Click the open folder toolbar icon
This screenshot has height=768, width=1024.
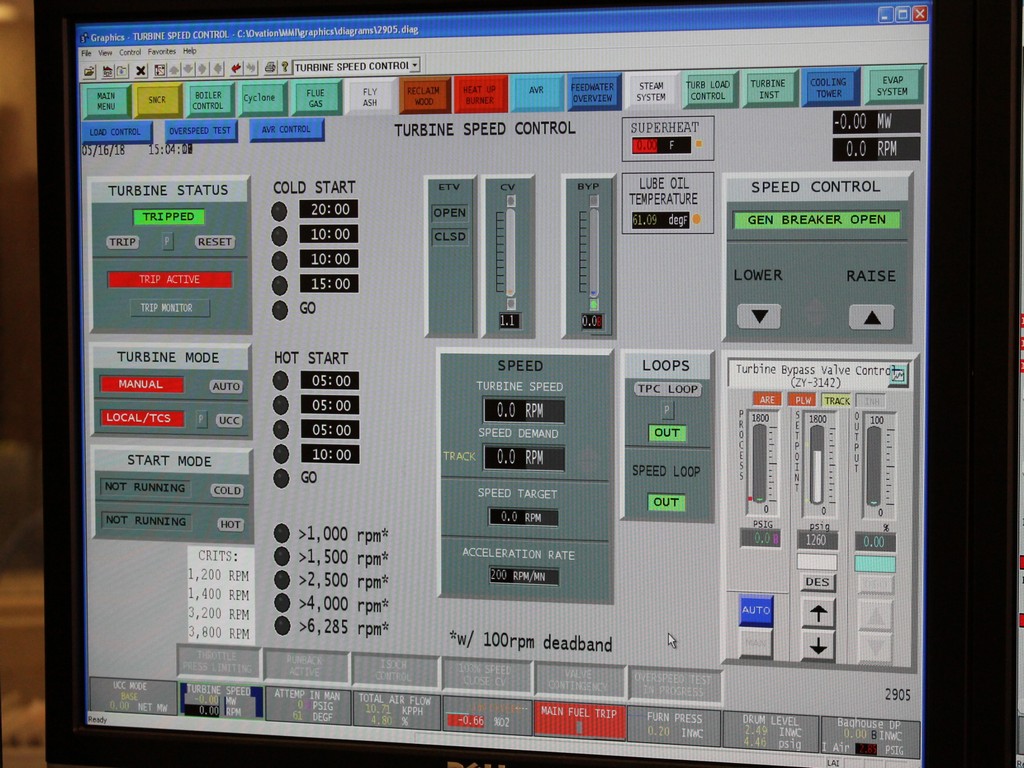pos(90,70)
